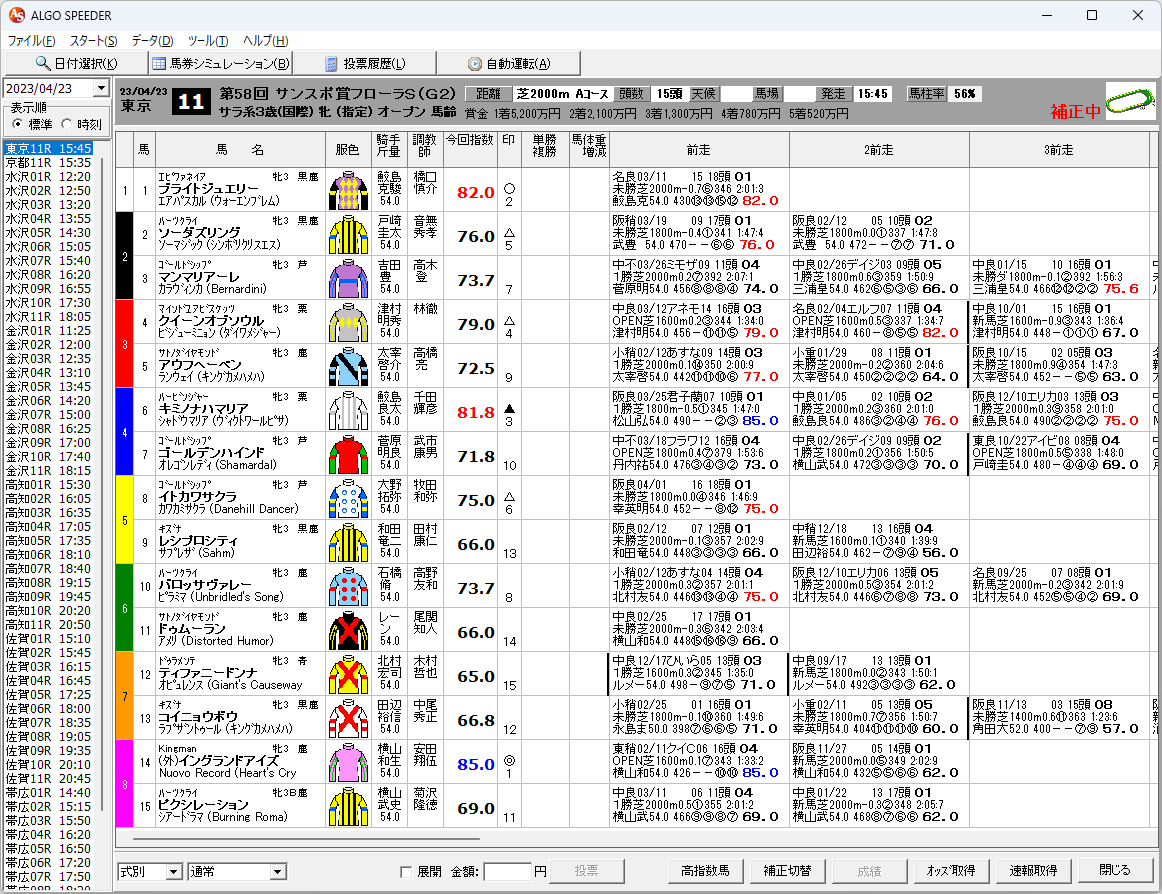Click the 3前走 column header
This screenshot has width=1162, height=894.
pyautogui.click(x=1059, y=150)
